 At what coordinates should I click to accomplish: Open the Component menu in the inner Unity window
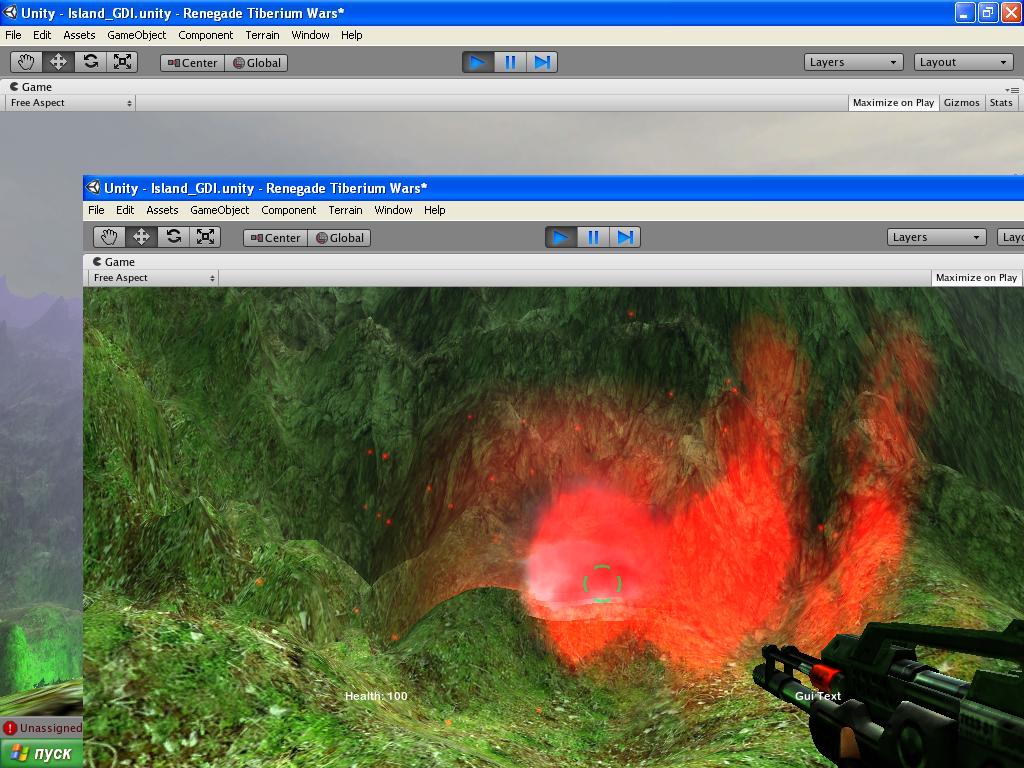[289, 210]
